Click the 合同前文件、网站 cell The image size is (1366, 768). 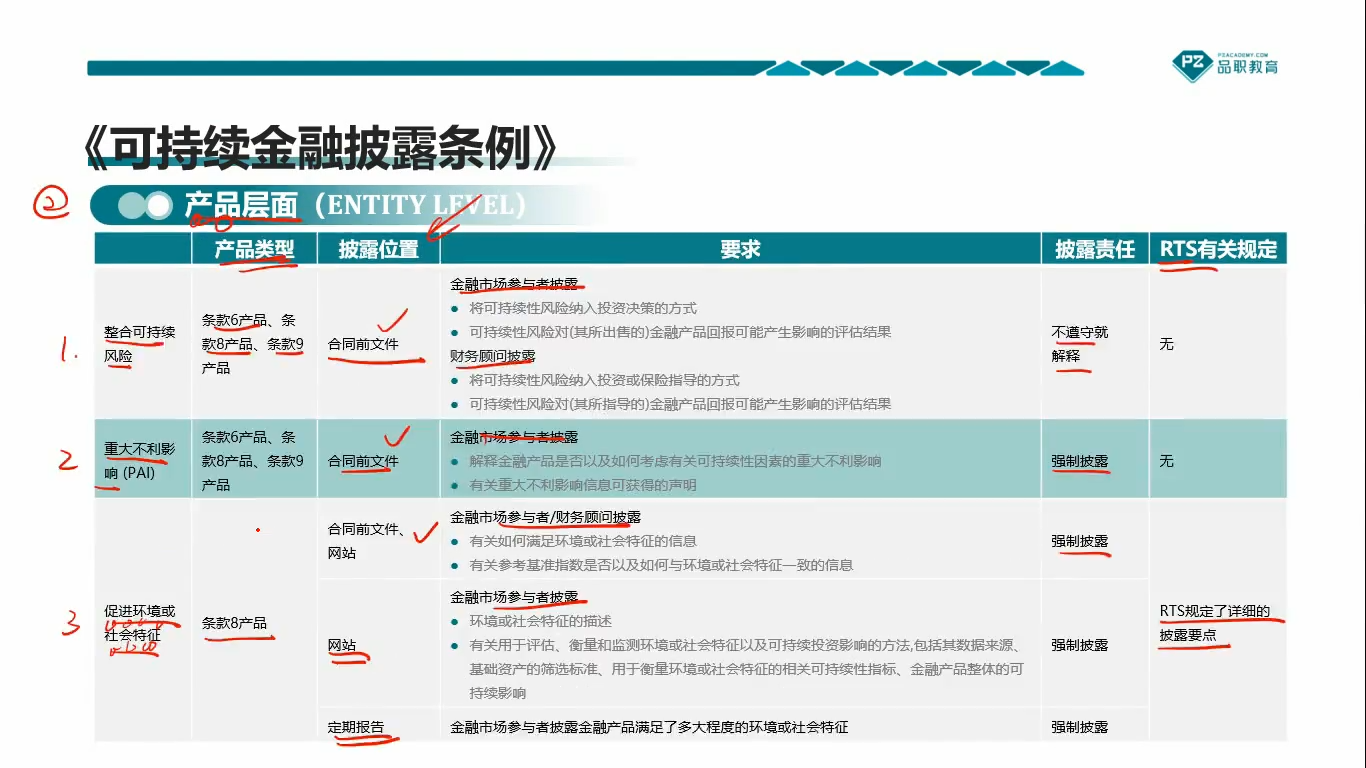coord(366,541)
